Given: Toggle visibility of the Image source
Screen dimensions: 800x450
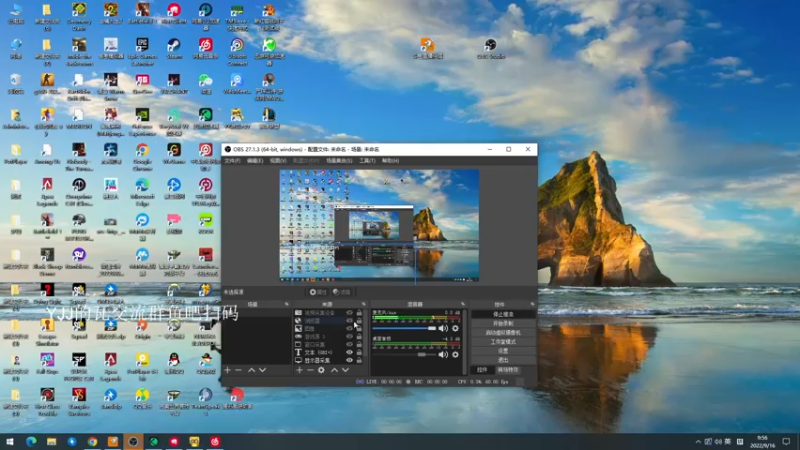Looking at the screenshot, I should pos(349,329).
